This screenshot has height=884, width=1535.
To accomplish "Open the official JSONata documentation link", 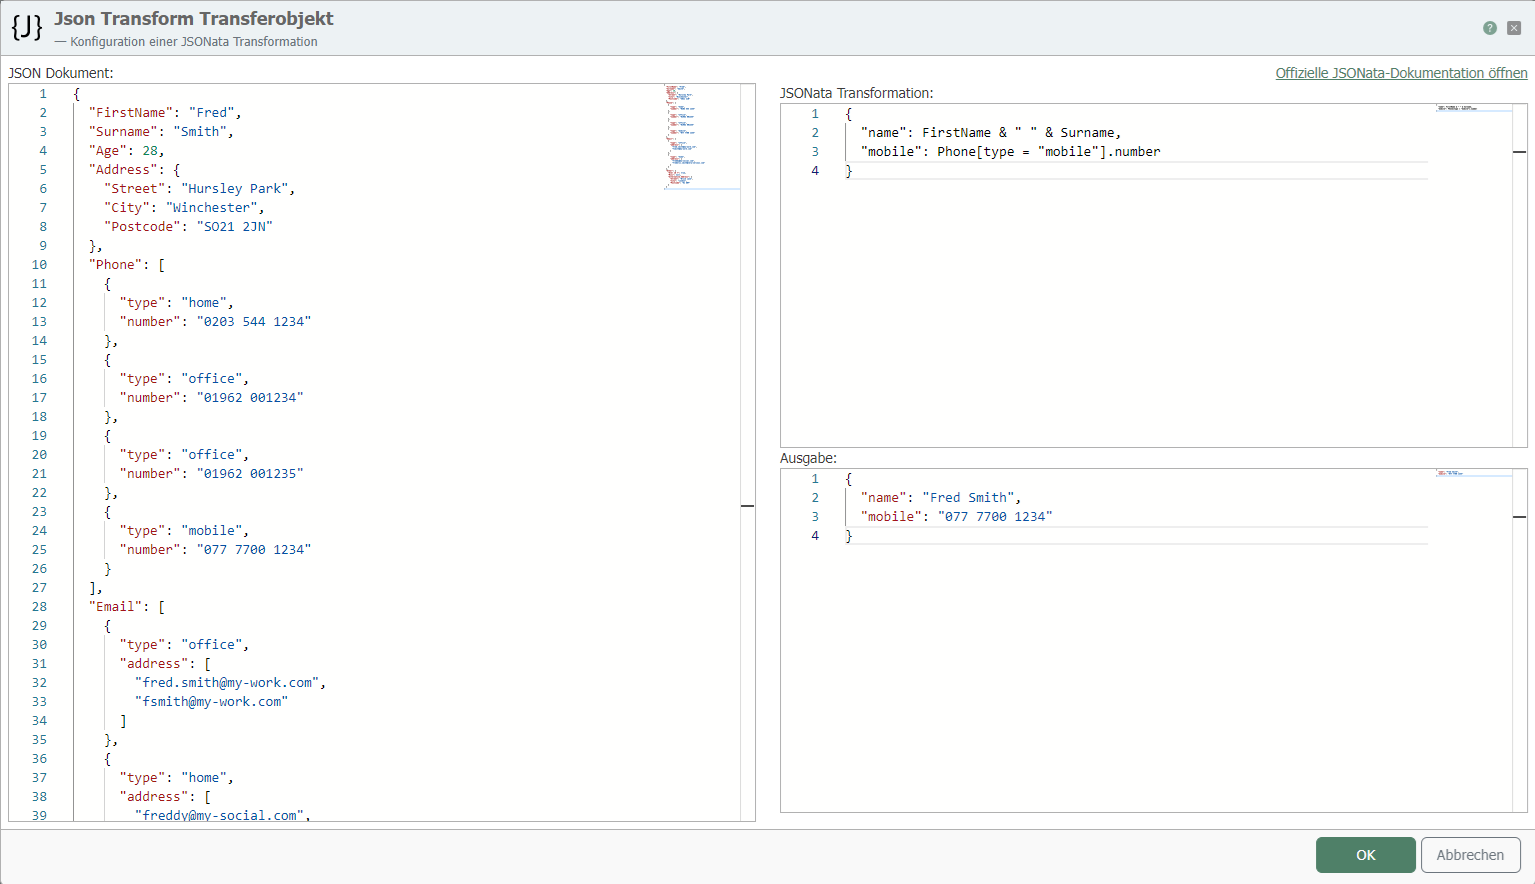I will click(1401, 73).
